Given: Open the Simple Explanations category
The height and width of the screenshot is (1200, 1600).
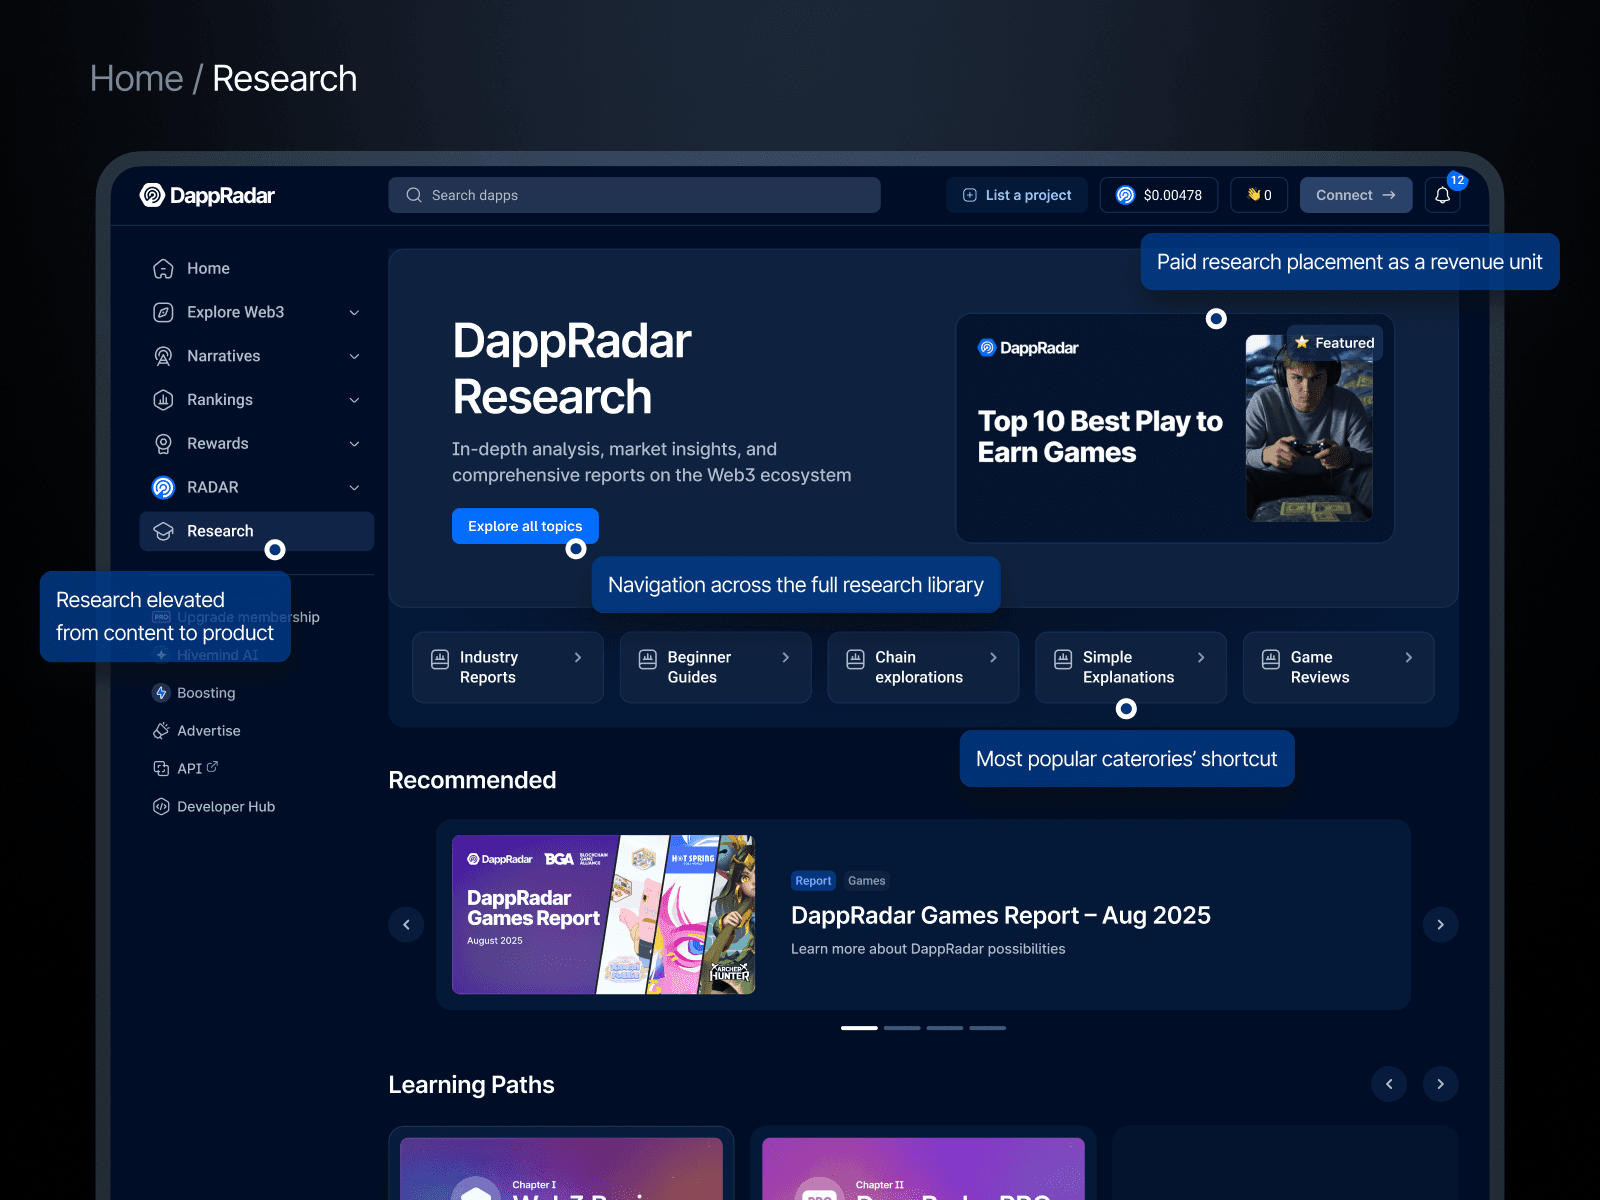Looking at the screenshot, I should pyautogui.click(x=1131, y=667).
